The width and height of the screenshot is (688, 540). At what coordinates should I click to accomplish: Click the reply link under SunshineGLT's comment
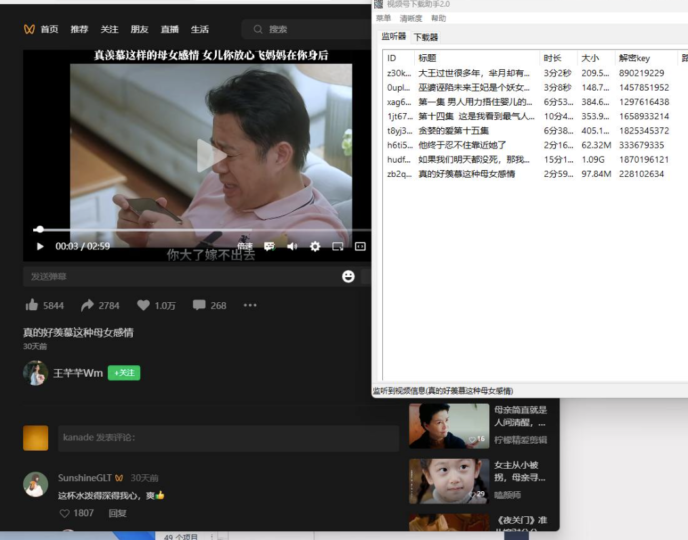(117, 513)
